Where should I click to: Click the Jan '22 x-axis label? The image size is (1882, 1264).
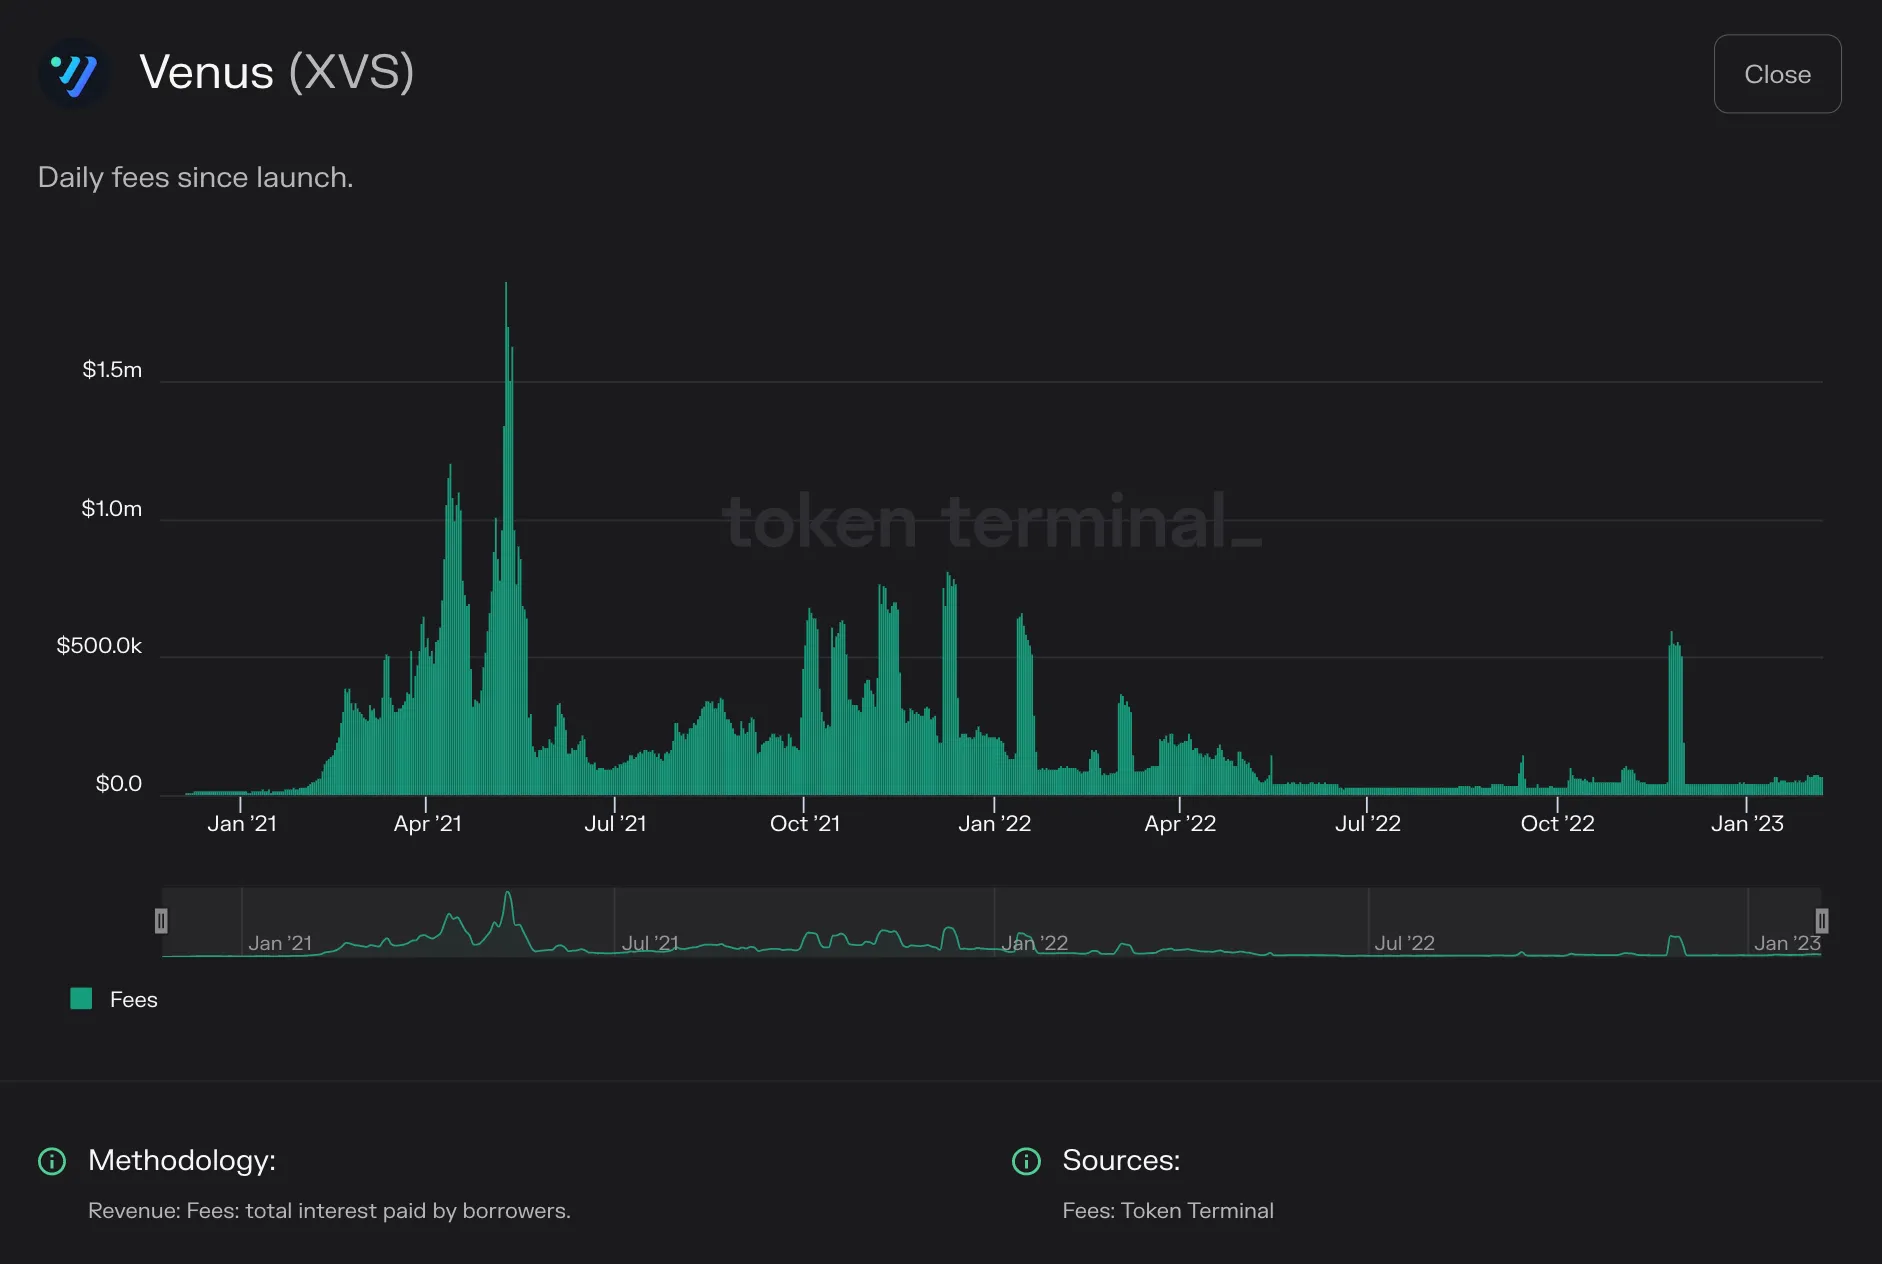tap(994, 824)
